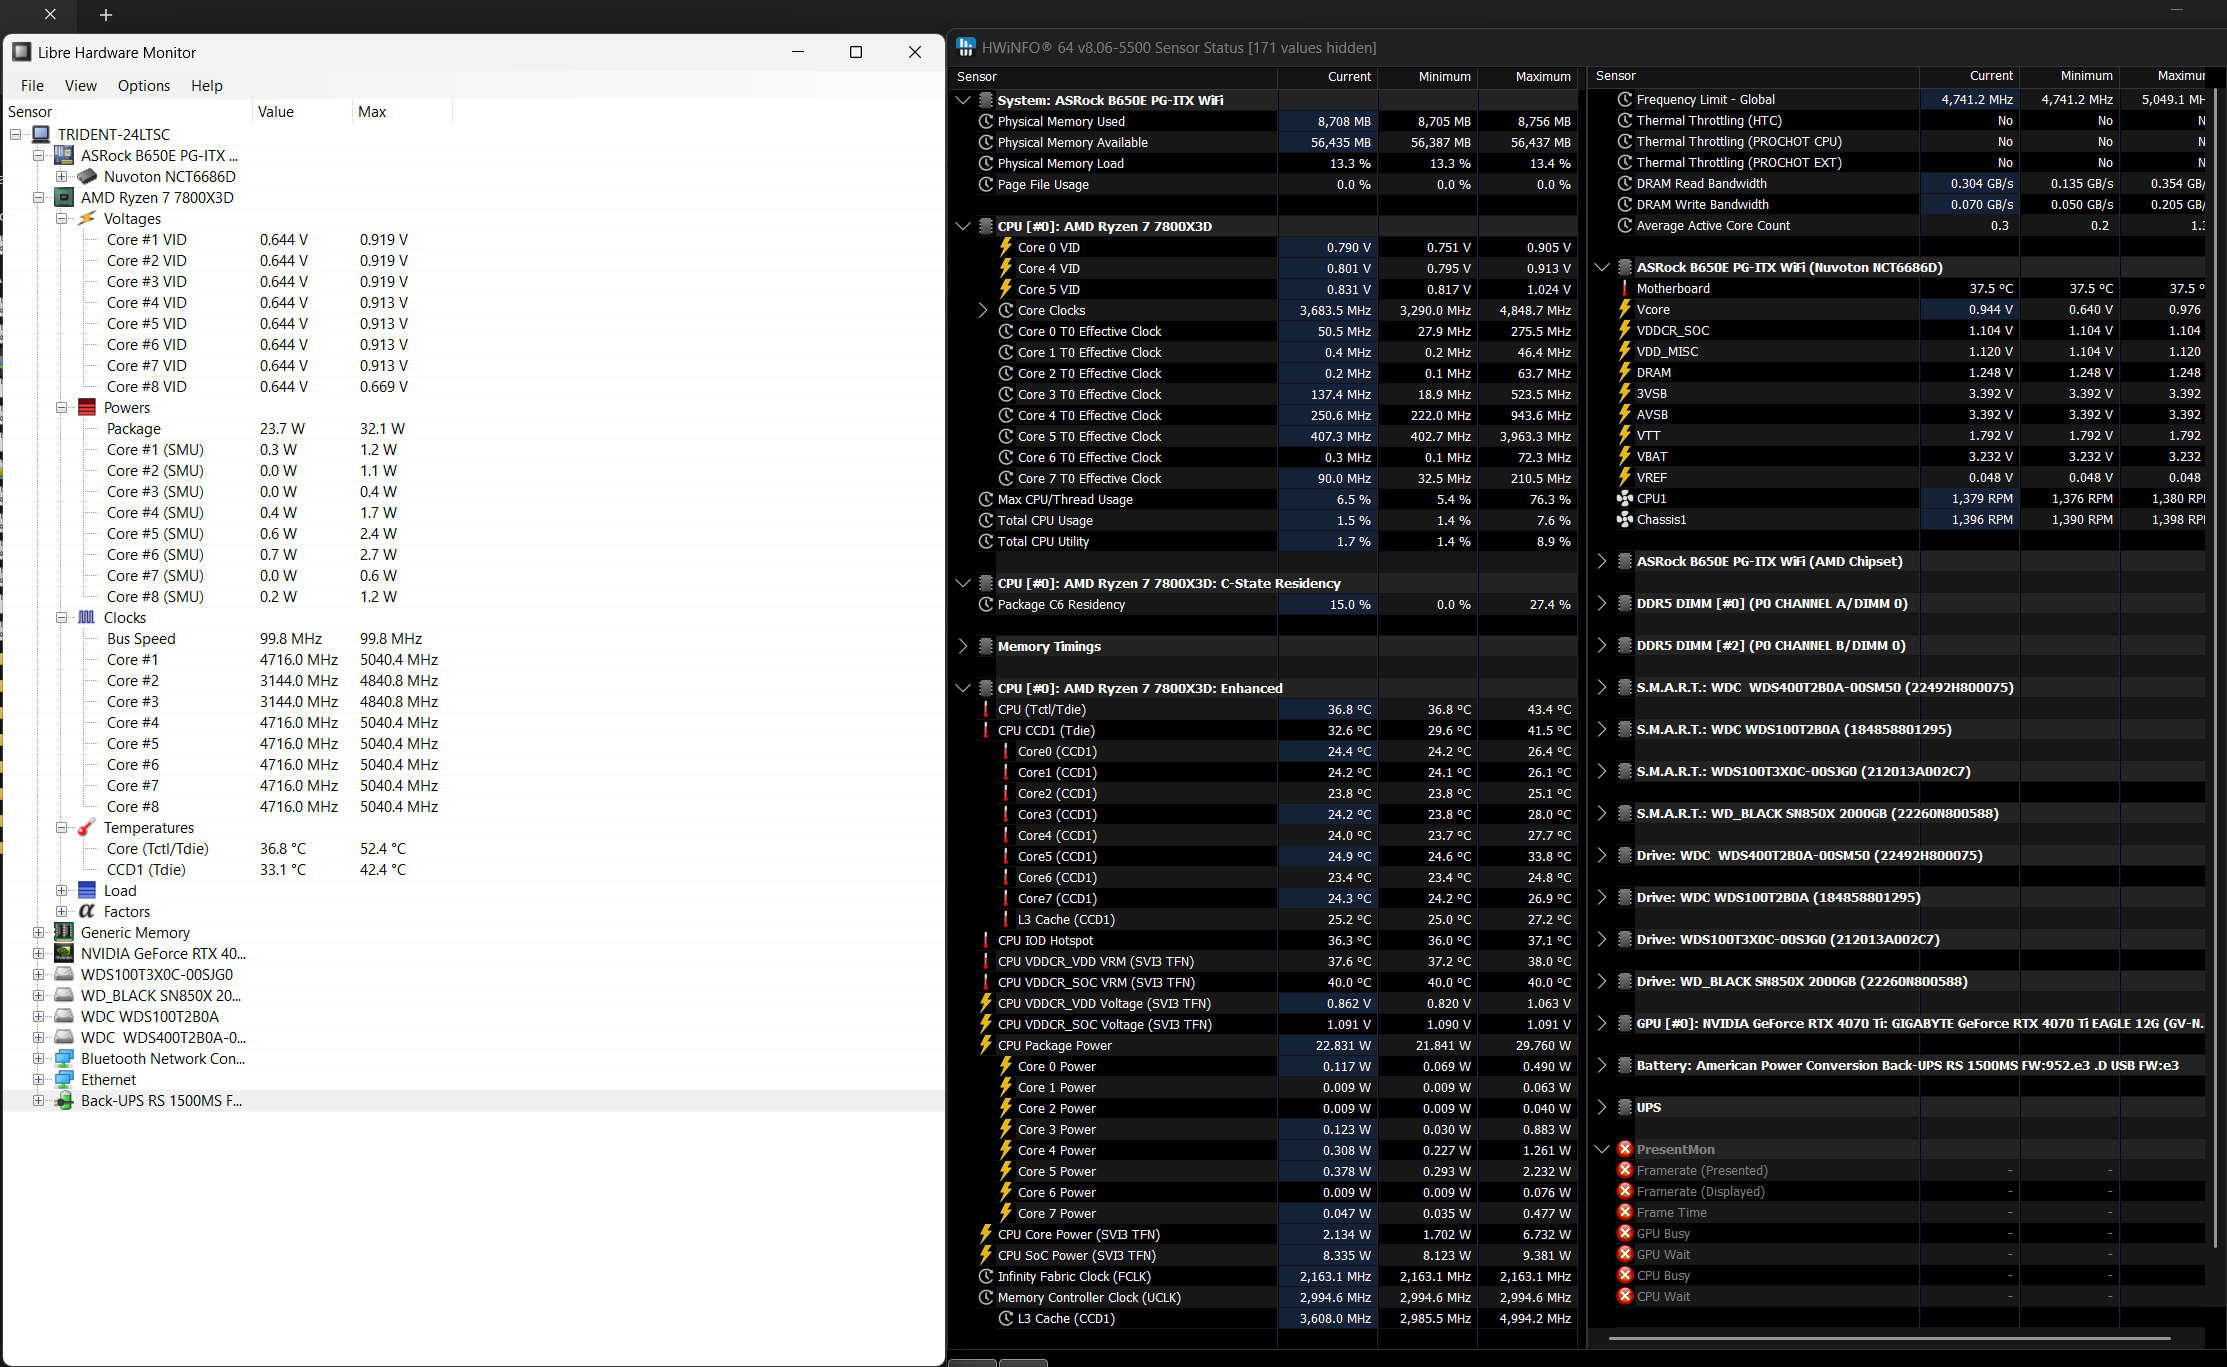Image resolution: width=2227 pixels, height=1367 pixels.
Task: Click the TRIDENT-24LTSC computer icon
Action: click(41, 134)
